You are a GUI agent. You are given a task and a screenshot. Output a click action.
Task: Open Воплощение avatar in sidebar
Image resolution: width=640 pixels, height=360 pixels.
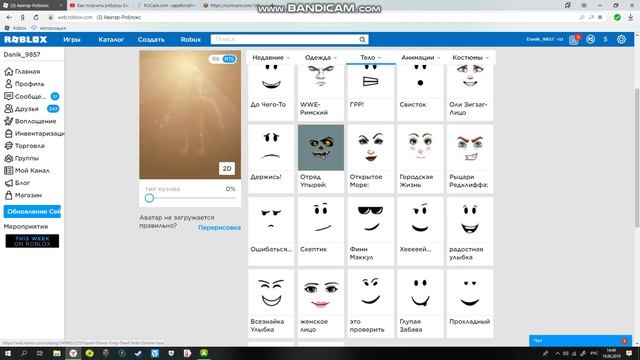[x=30, y=121]
